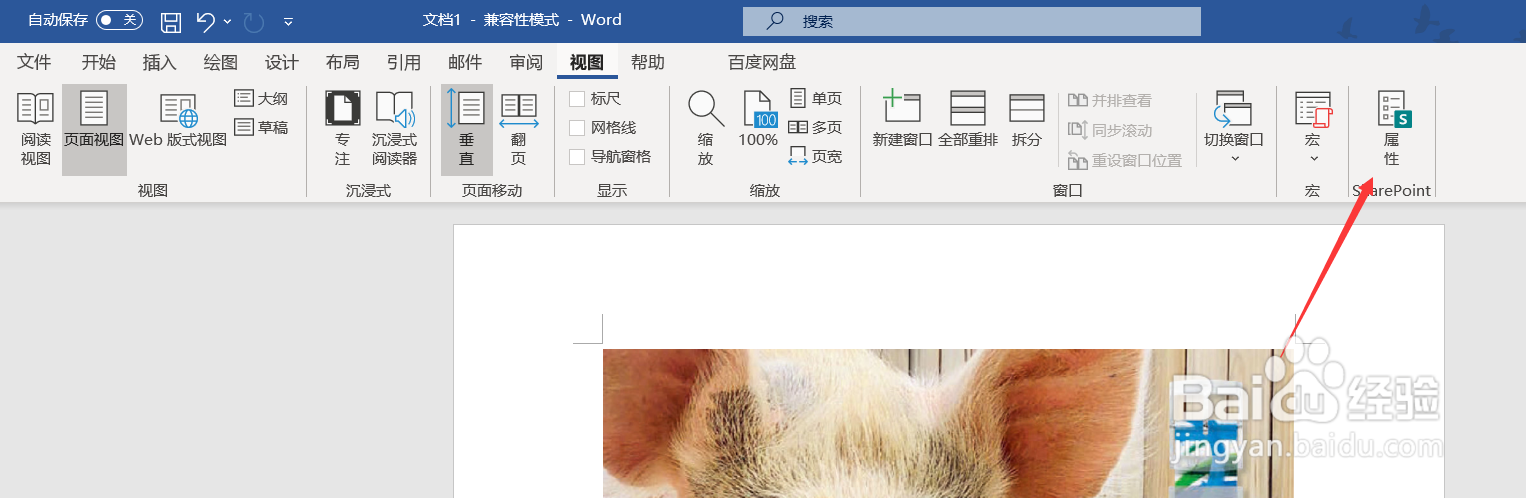Click the 宏 (Macros) icon
The height and width of the screenshot is (498, 1526).
coord(1313,109)
